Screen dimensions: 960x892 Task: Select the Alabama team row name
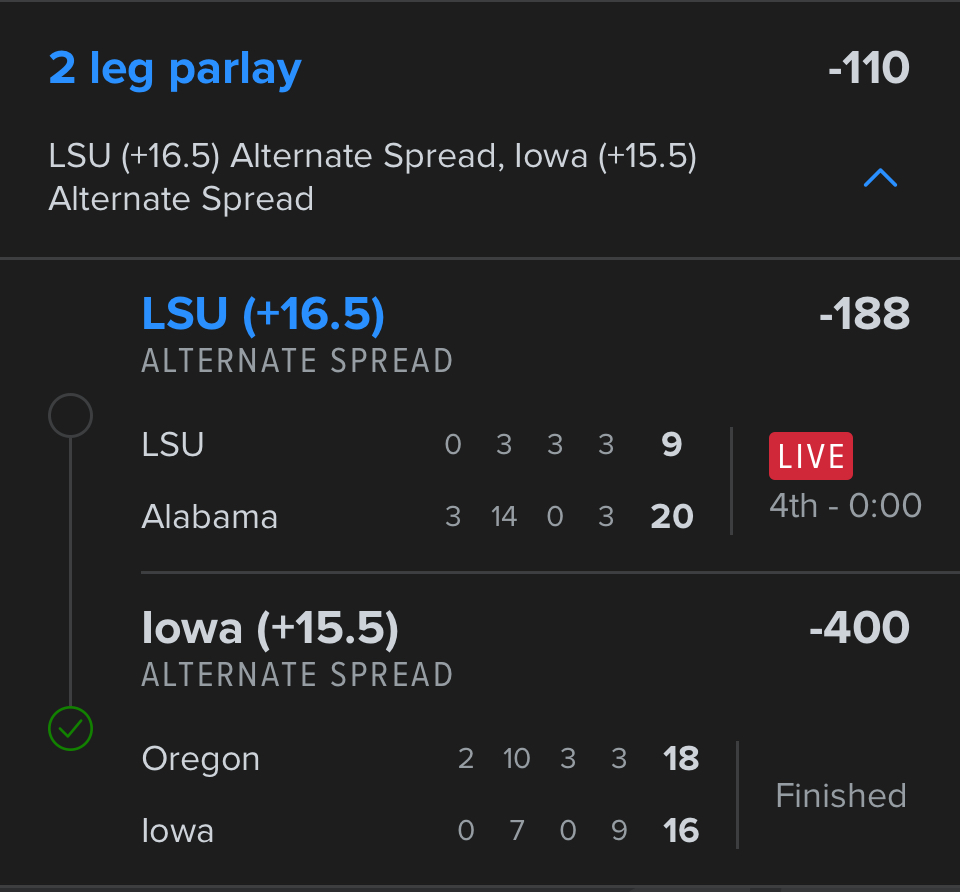[210, 516]
